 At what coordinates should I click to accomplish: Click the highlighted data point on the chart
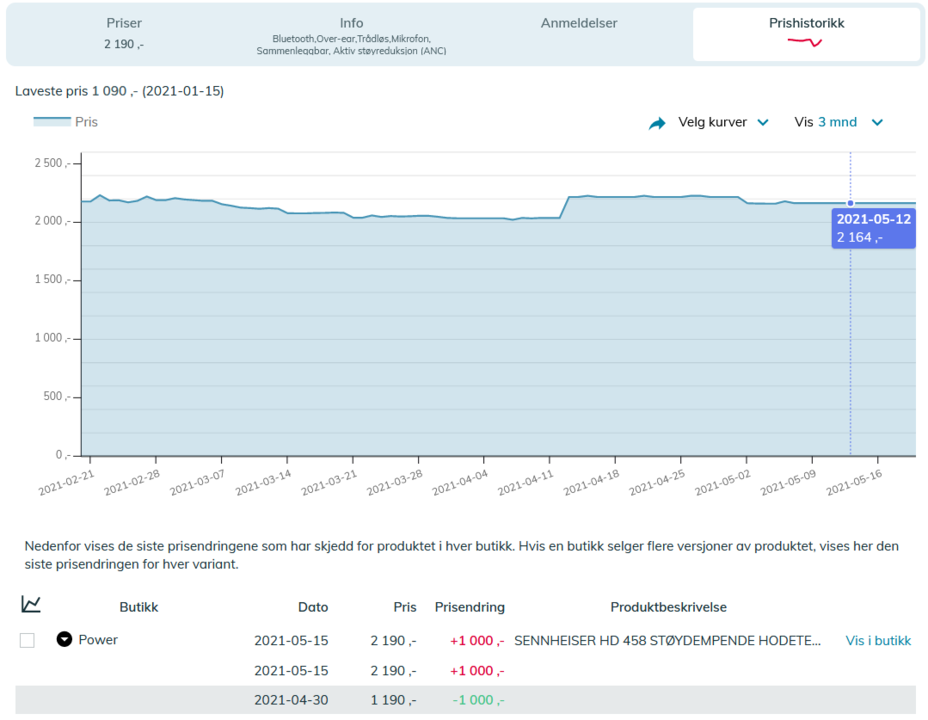coord(850,203)
